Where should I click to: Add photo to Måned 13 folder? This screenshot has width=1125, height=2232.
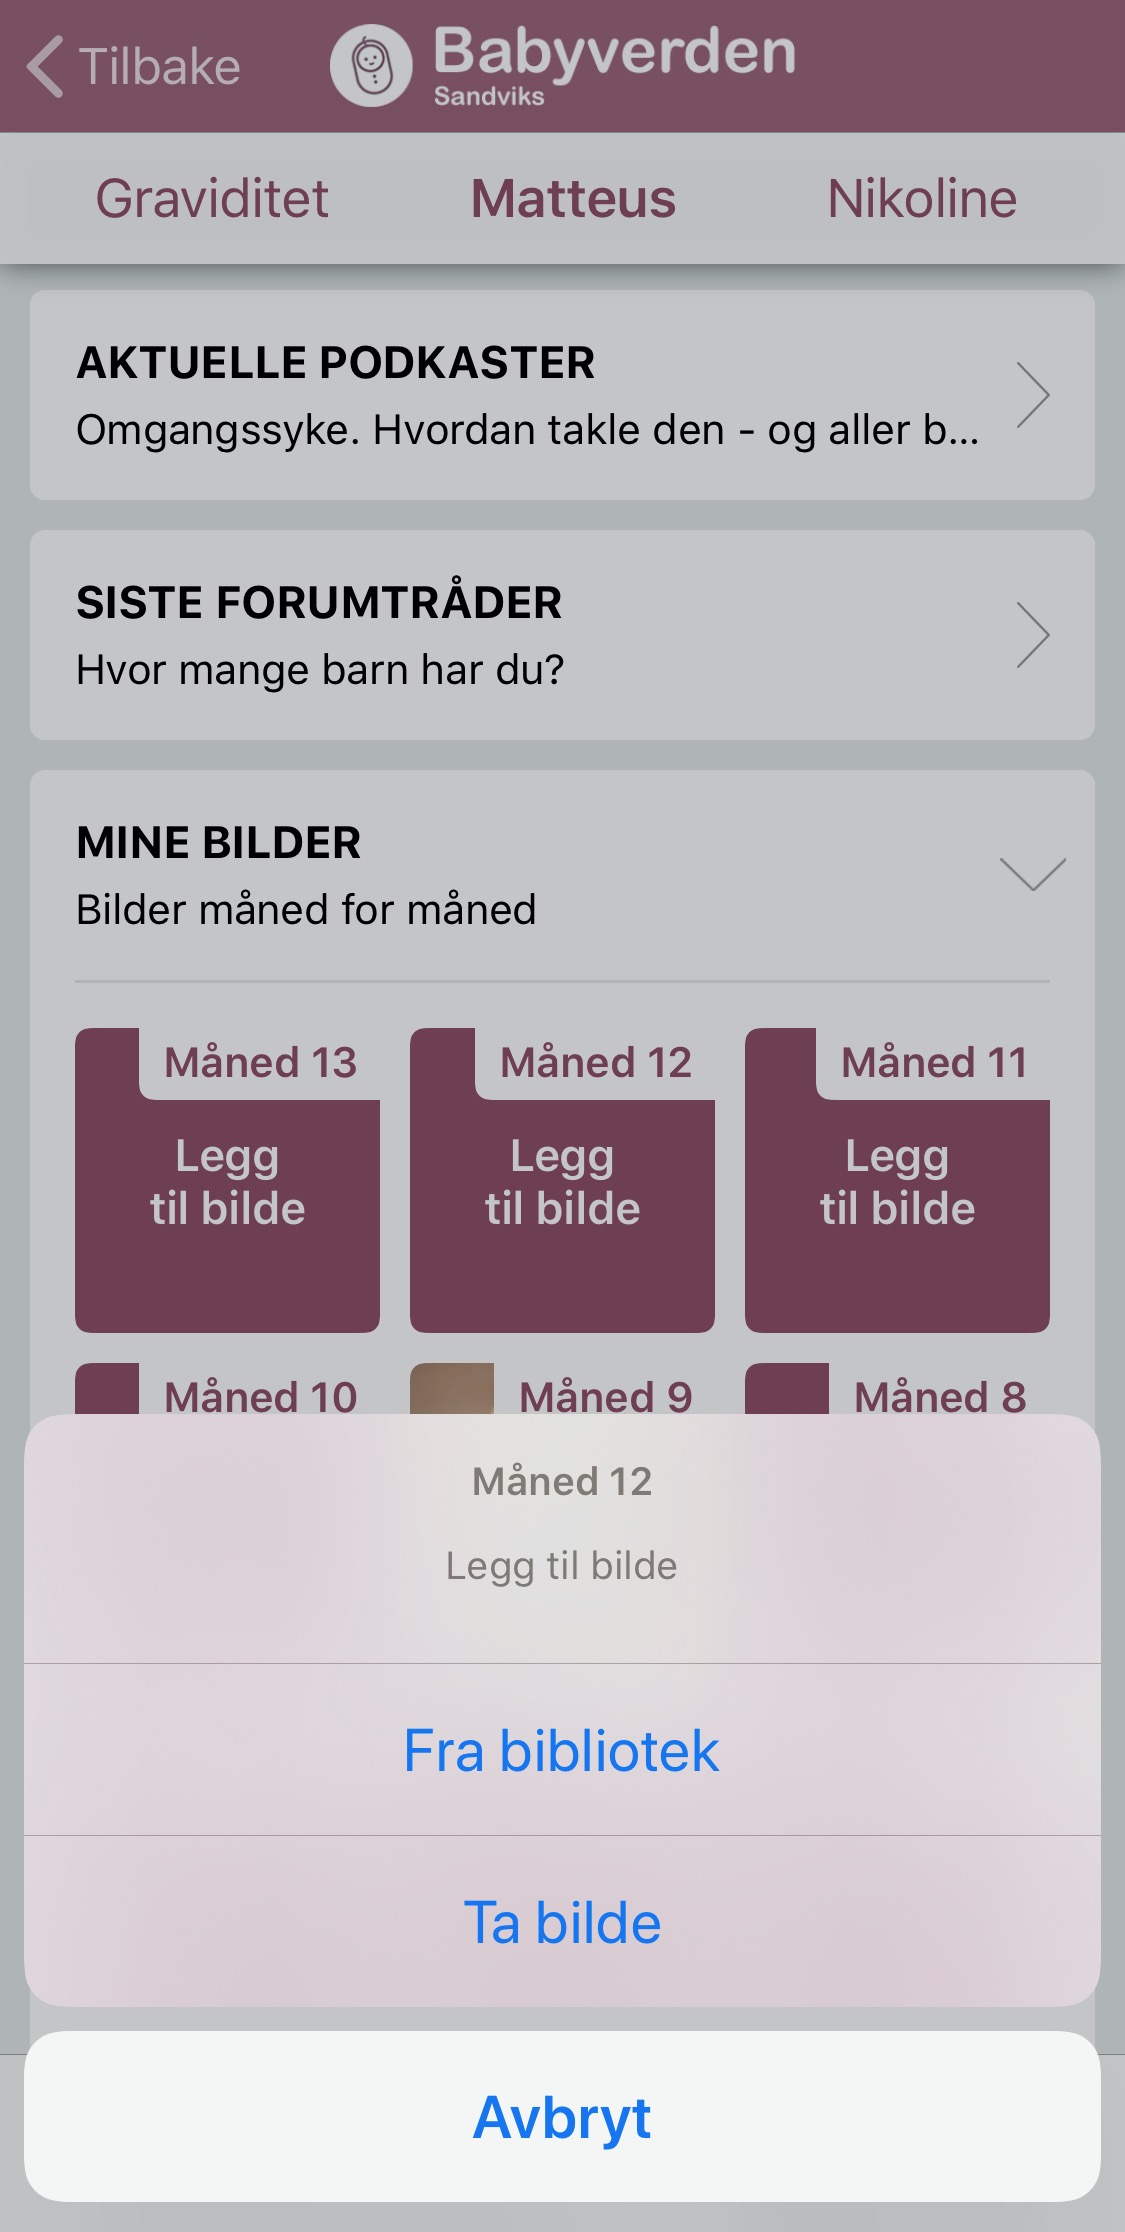tap(227, 1181)
